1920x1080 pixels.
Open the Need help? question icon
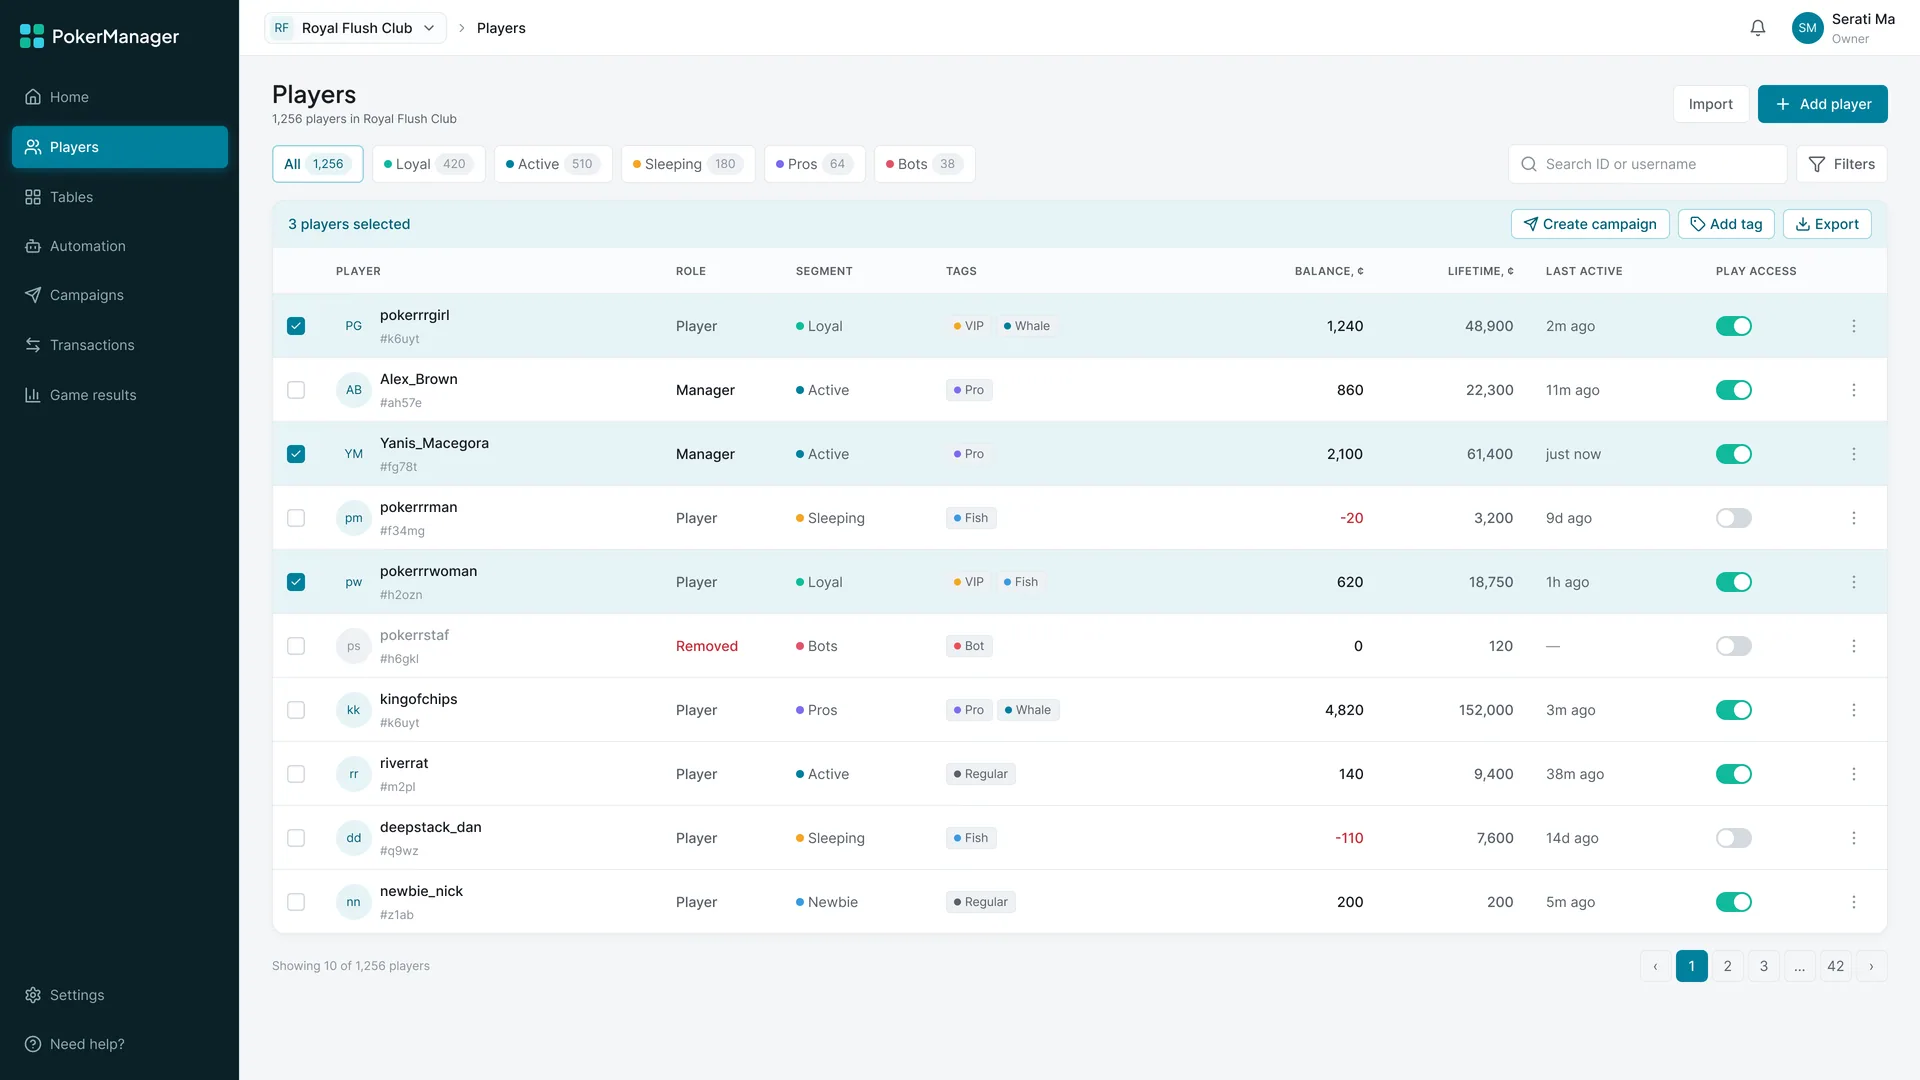[33, 1044]
